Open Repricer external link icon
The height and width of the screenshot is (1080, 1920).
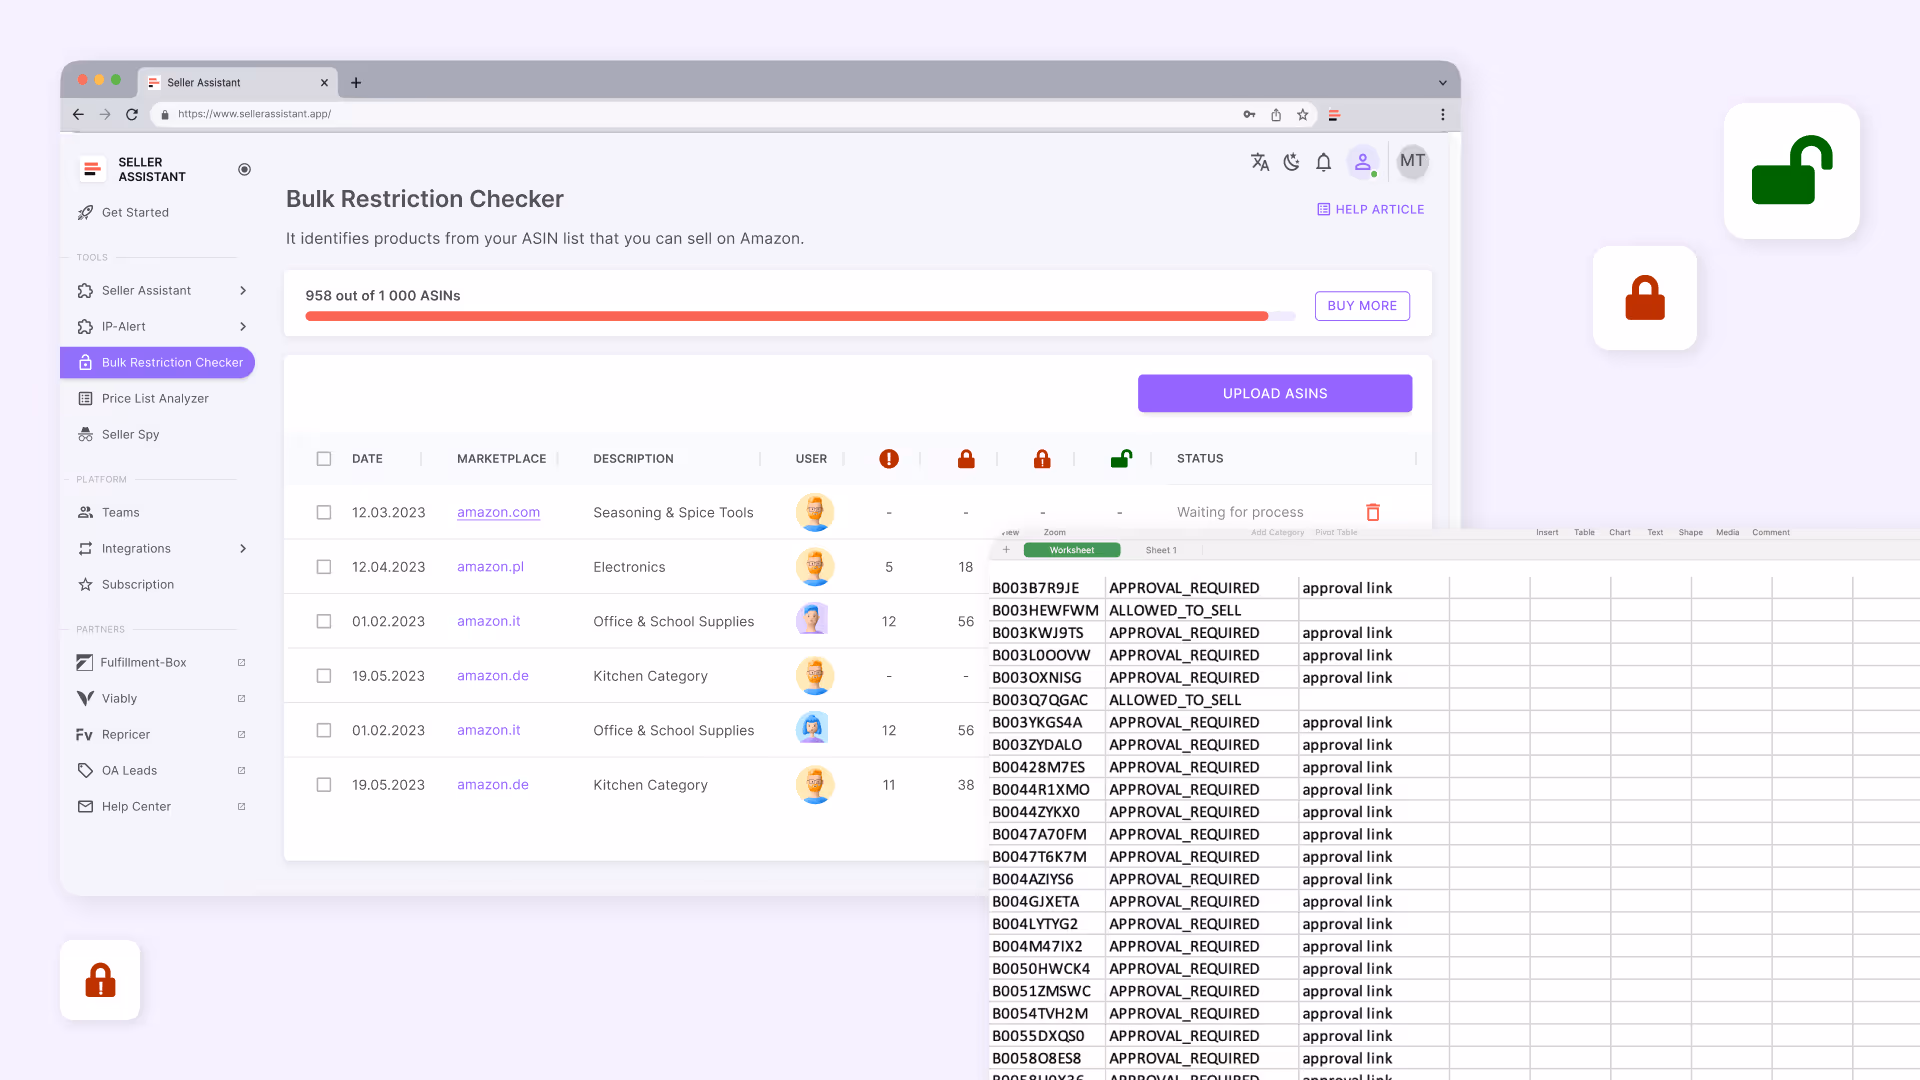[x=241, y=734]
